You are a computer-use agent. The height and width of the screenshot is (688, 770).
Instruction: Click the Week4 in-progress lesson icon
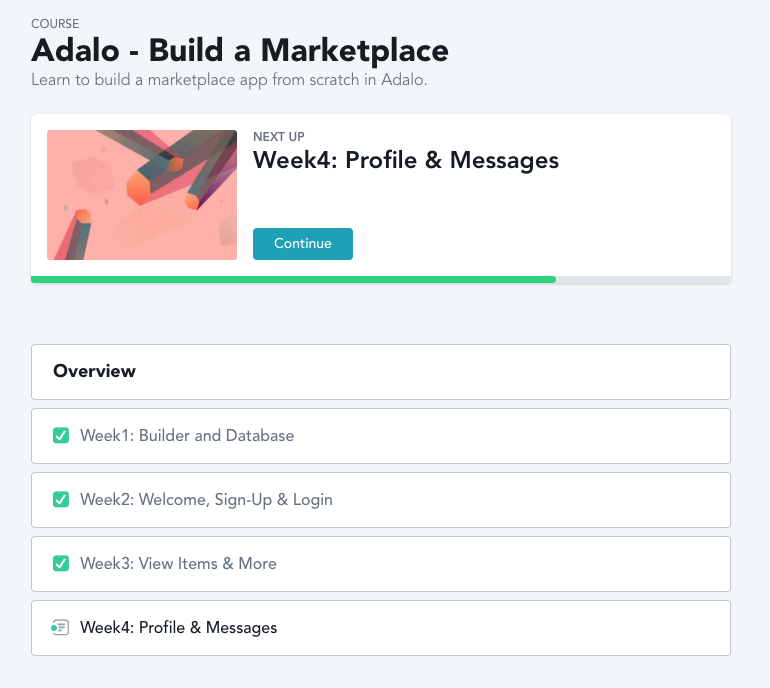[x=60, y=628]
